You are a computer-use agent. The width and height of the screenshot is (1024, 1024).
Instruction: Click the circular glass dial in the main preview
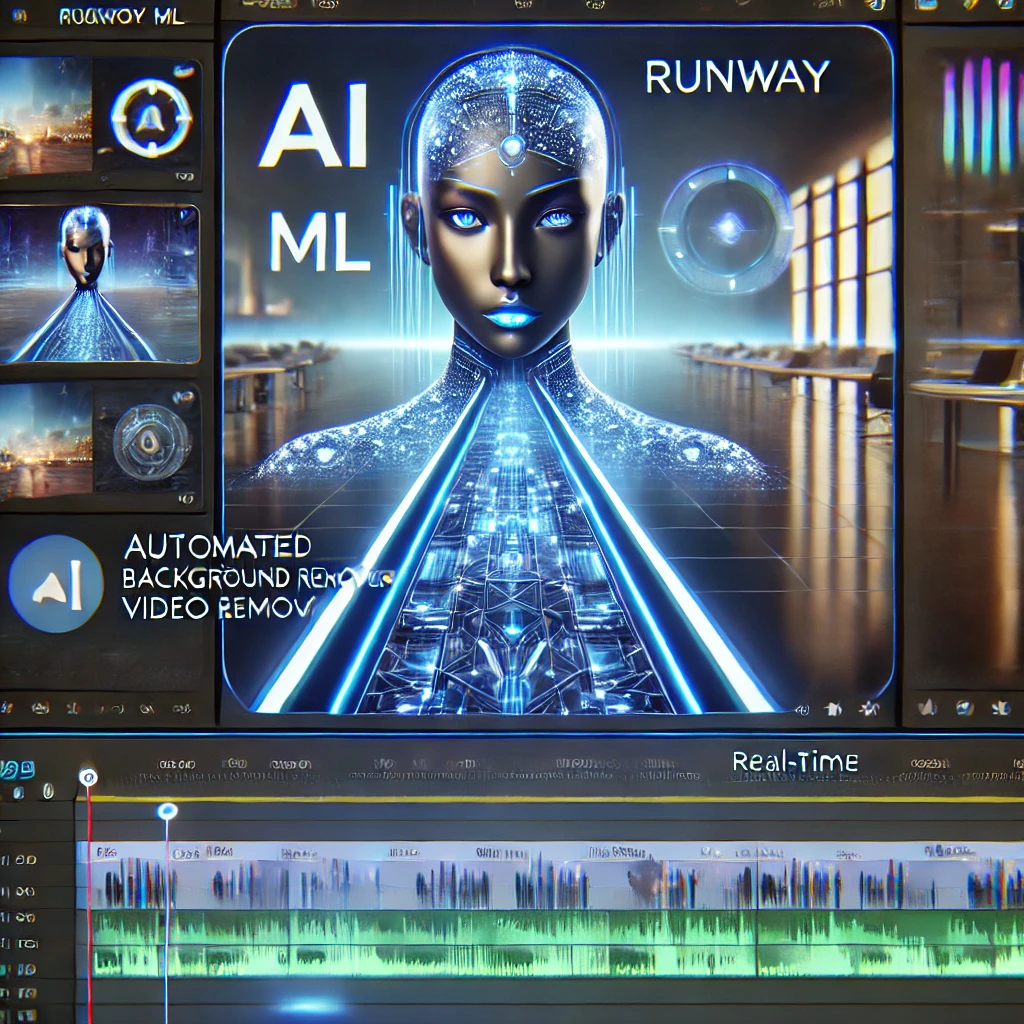pos(728,228)
